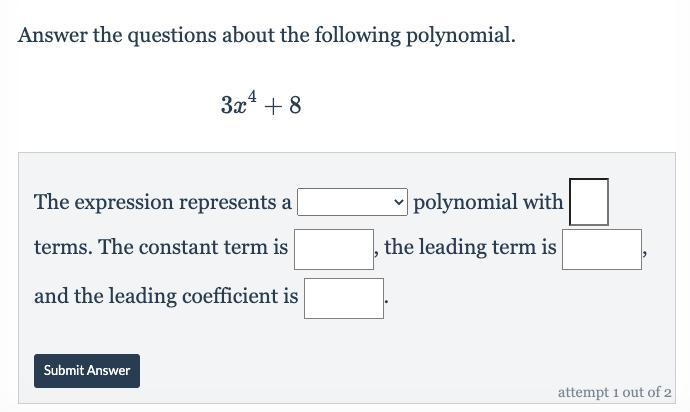This screenshot has width=690, height=412.
Task: Click "polynomial." at the heading's end
Action: click(x=465, y=36)
